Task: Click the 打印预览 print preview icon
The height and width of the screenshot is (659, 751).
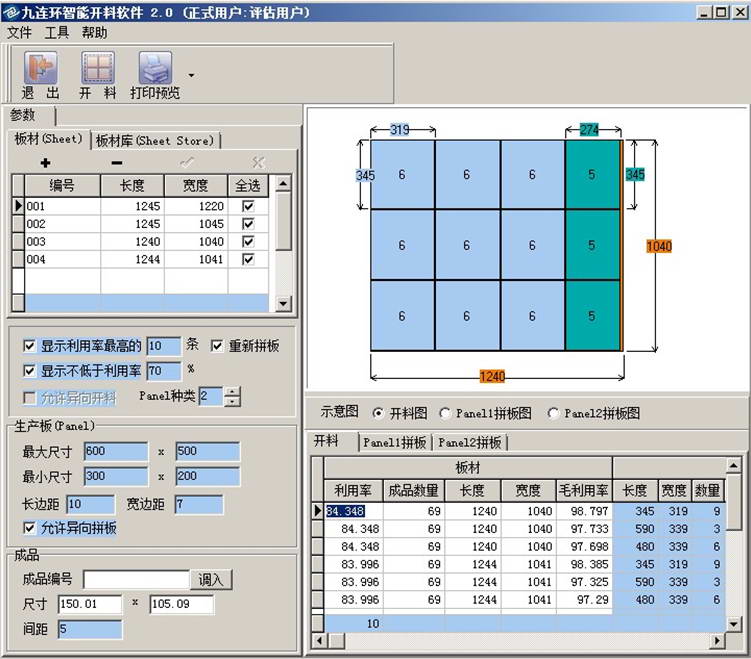Action: click(155, 68)
